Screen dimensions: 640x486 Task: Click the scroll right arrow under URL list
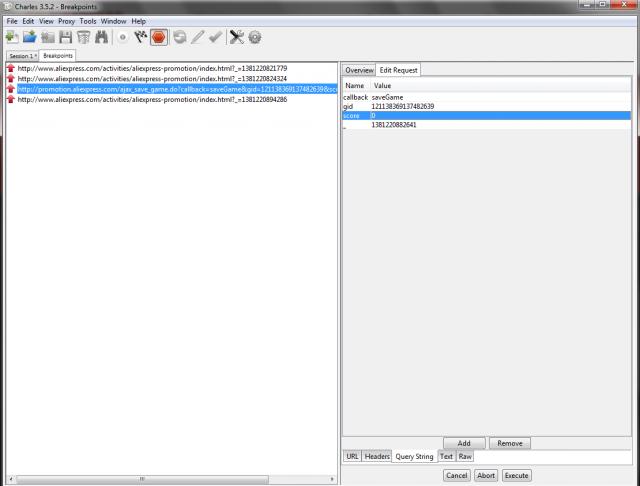click(x=332, y=479)
